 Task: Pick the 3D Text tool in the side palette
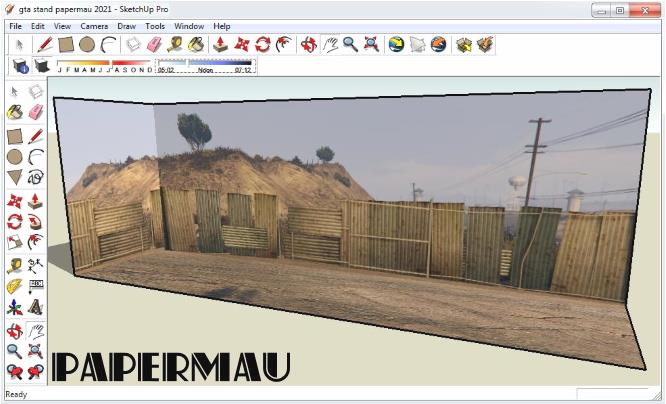pos(36,307)
